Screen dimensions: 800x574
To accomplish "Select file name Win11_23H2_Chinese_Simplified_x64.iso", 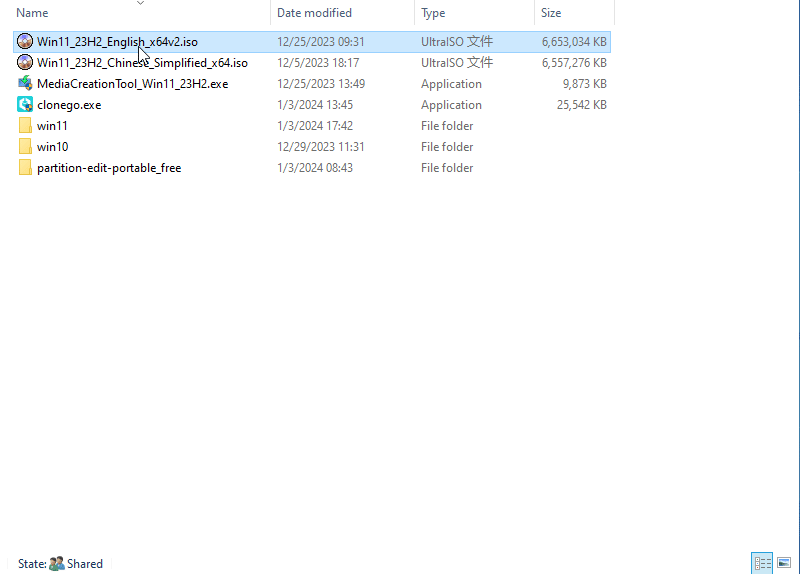I will pos(142,63).
